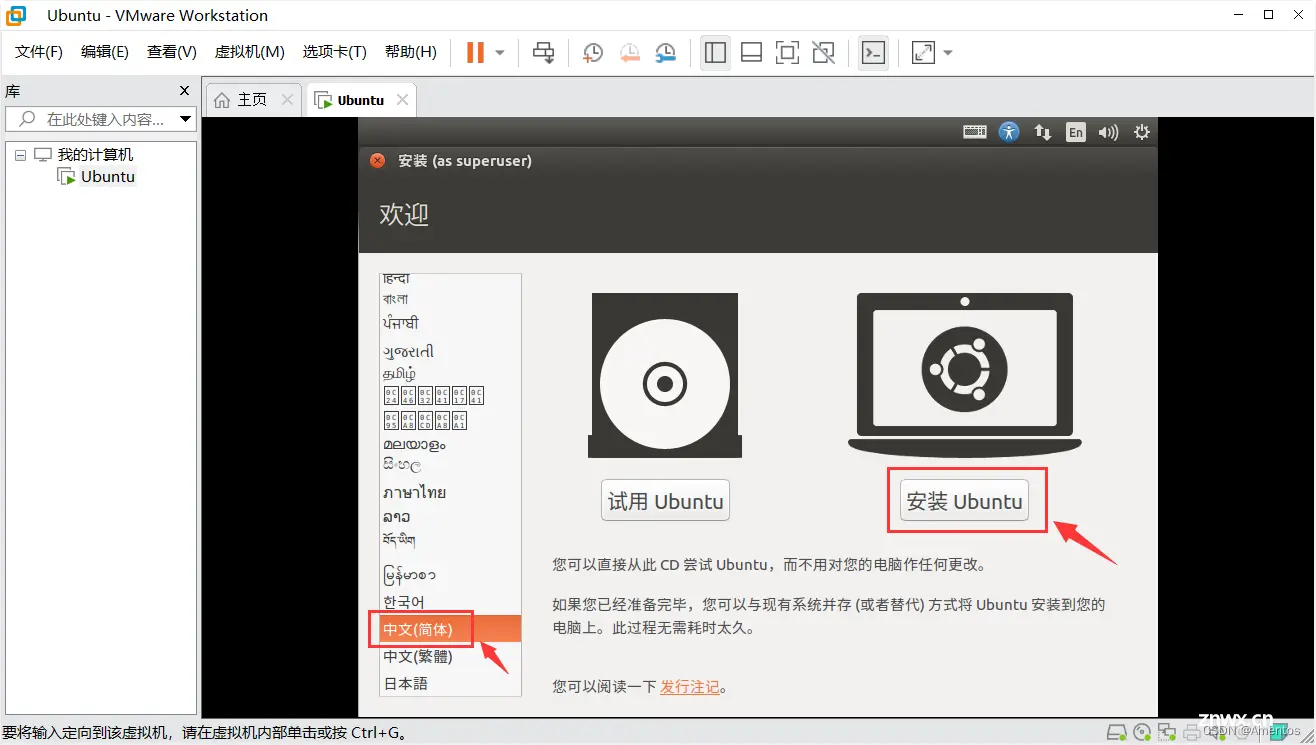The height and width of the screenshot is (745, 1316).
Task: Enter full screen mode
Action: pyautogui.click(x=787, y=52)
